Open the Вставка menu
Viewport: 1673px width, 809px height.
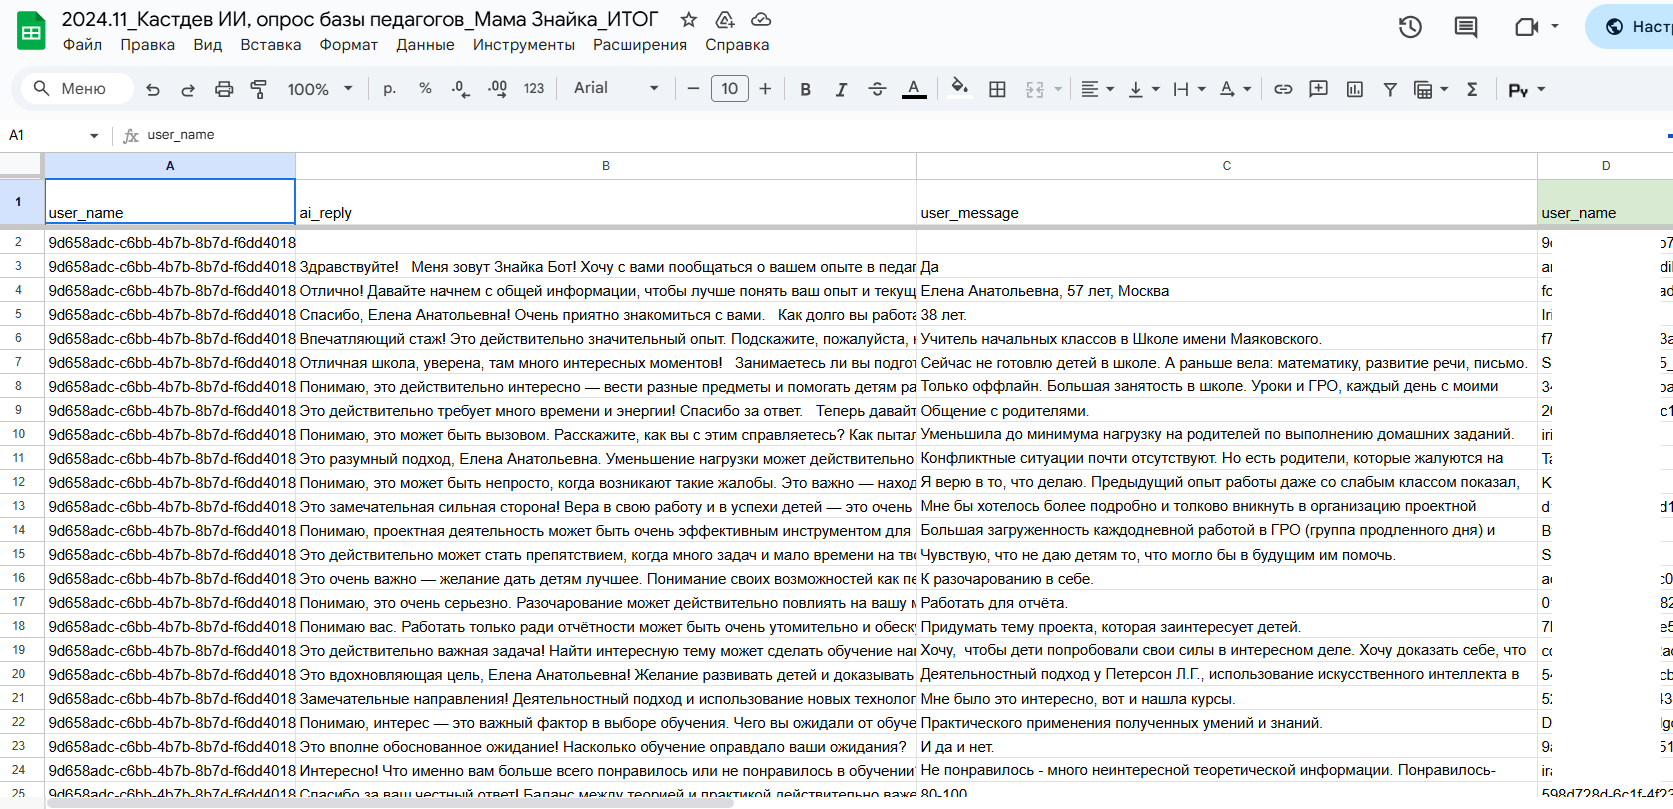270,45
